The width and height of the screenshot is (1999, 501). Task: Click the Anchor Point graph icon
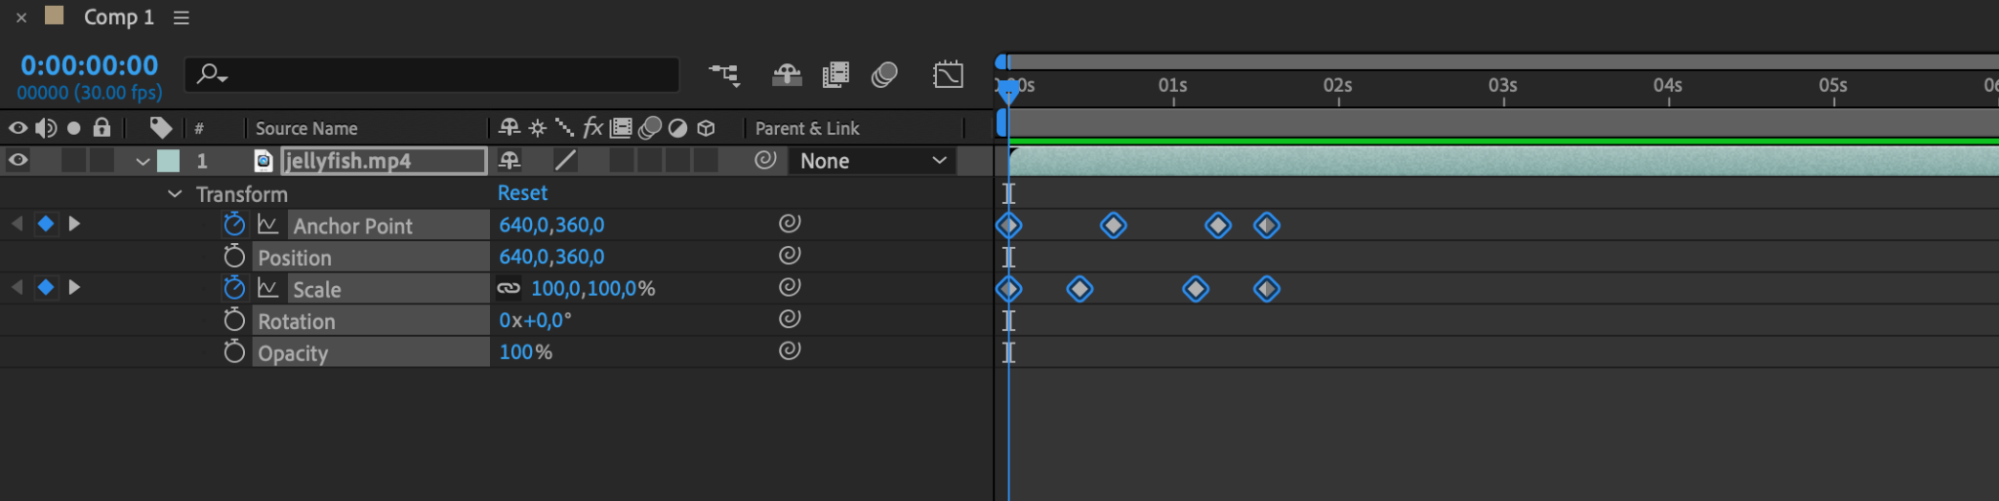click(268, 225)
